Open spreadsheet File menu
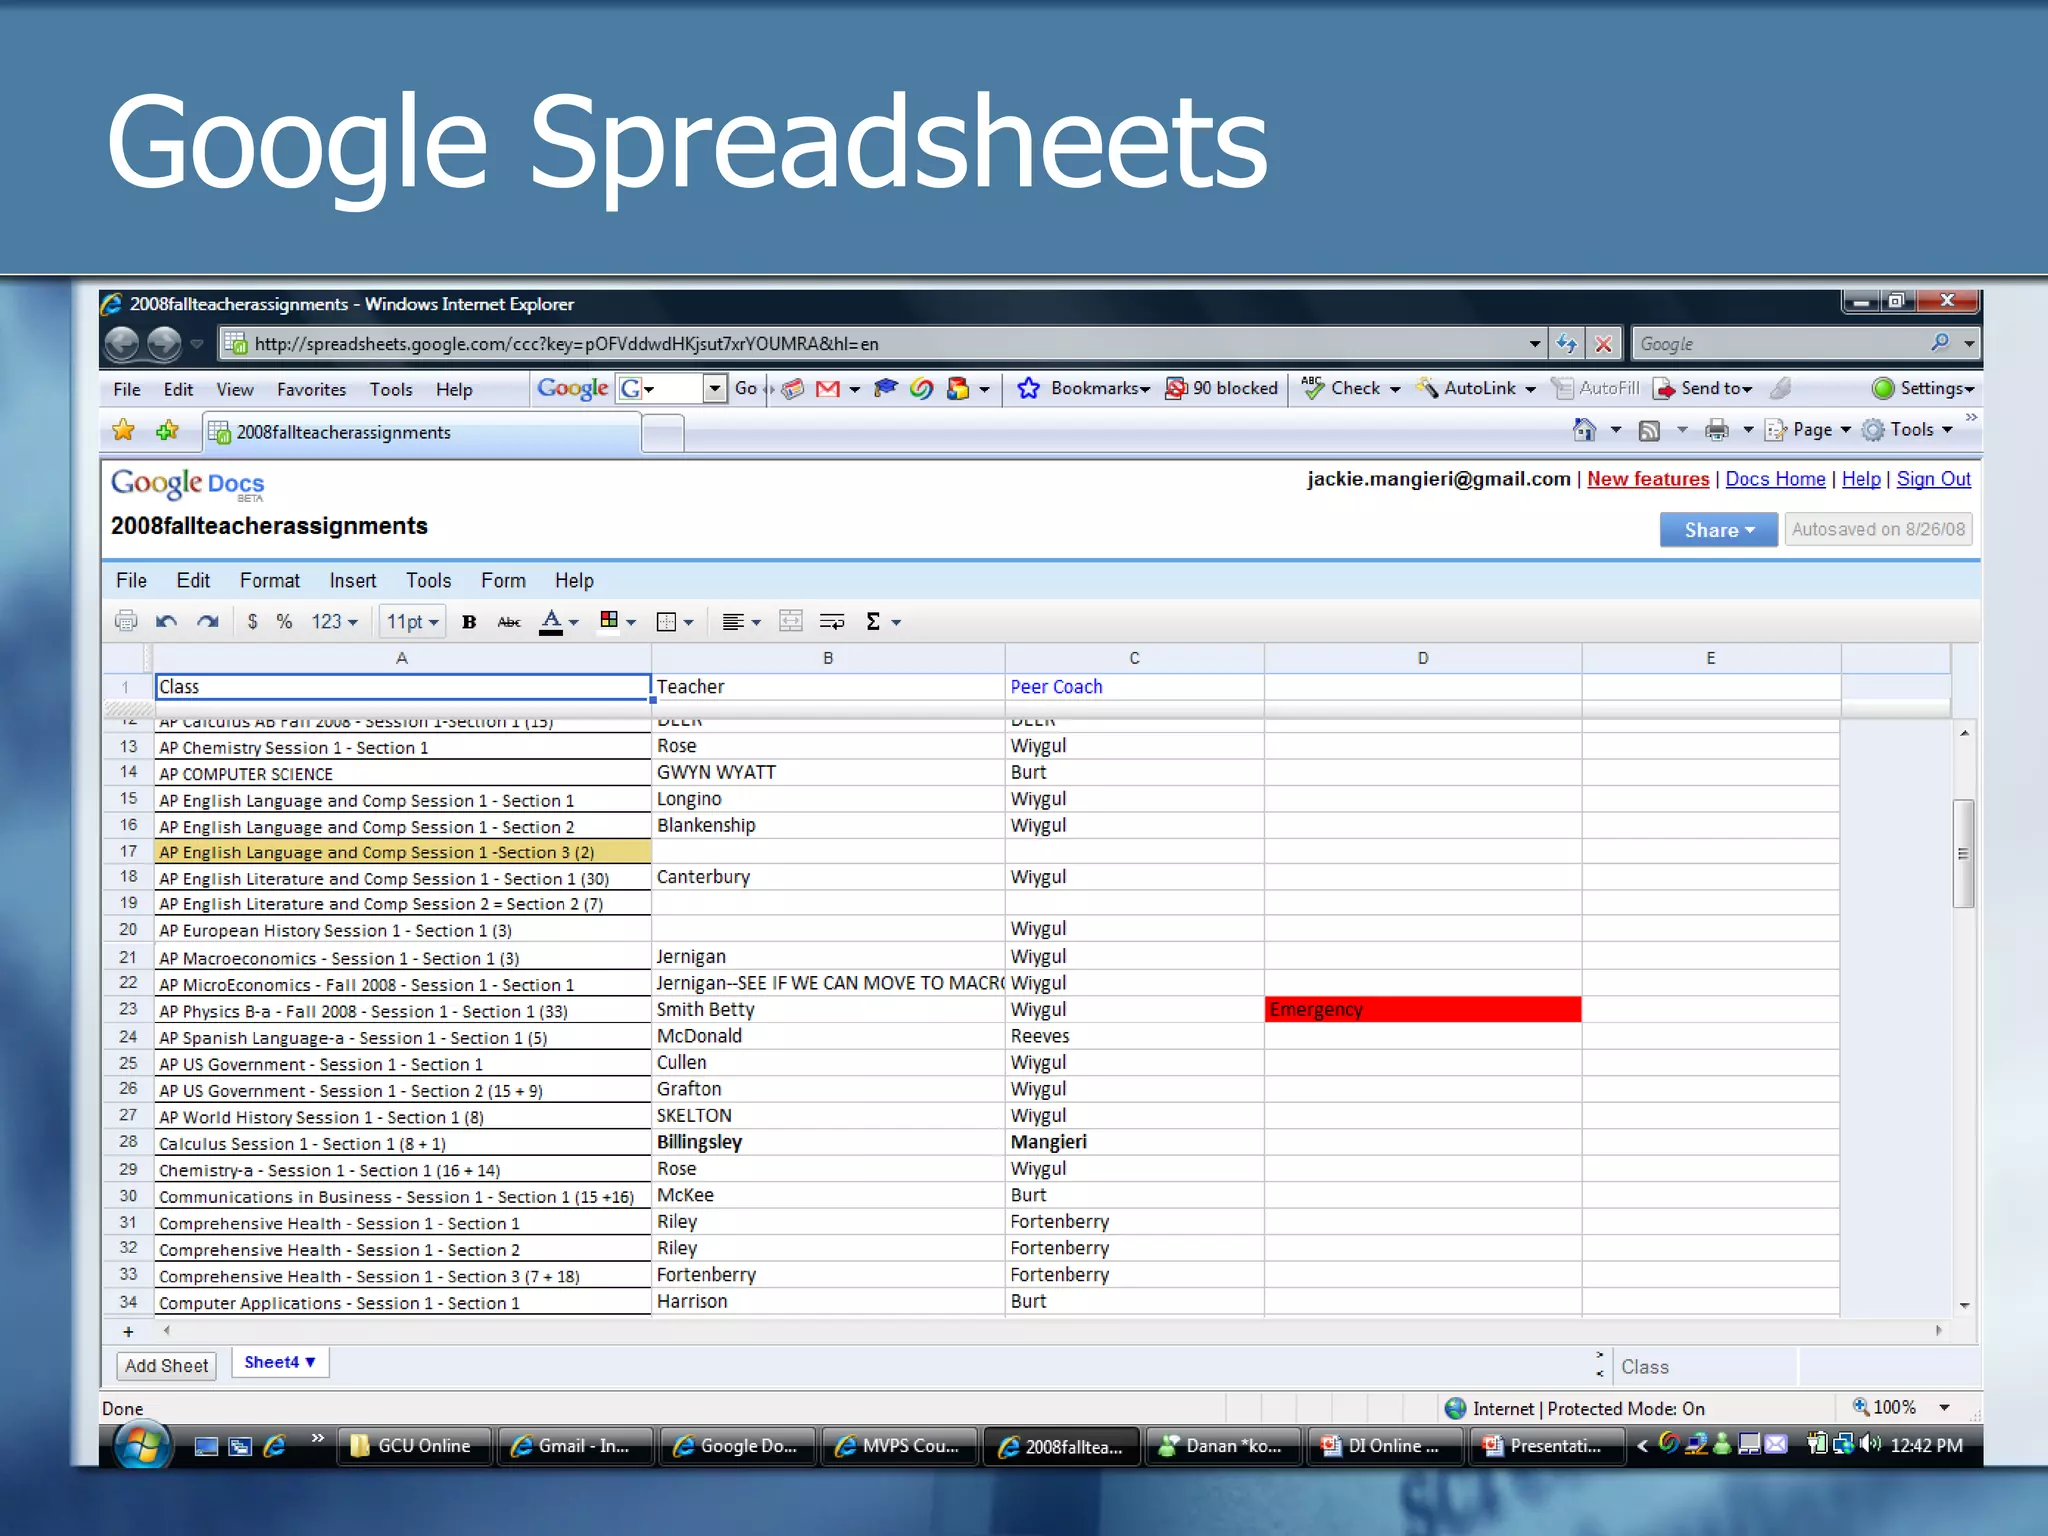Image resolution: width=2048 pixels, height=1536 pixels. pos(131,581)
